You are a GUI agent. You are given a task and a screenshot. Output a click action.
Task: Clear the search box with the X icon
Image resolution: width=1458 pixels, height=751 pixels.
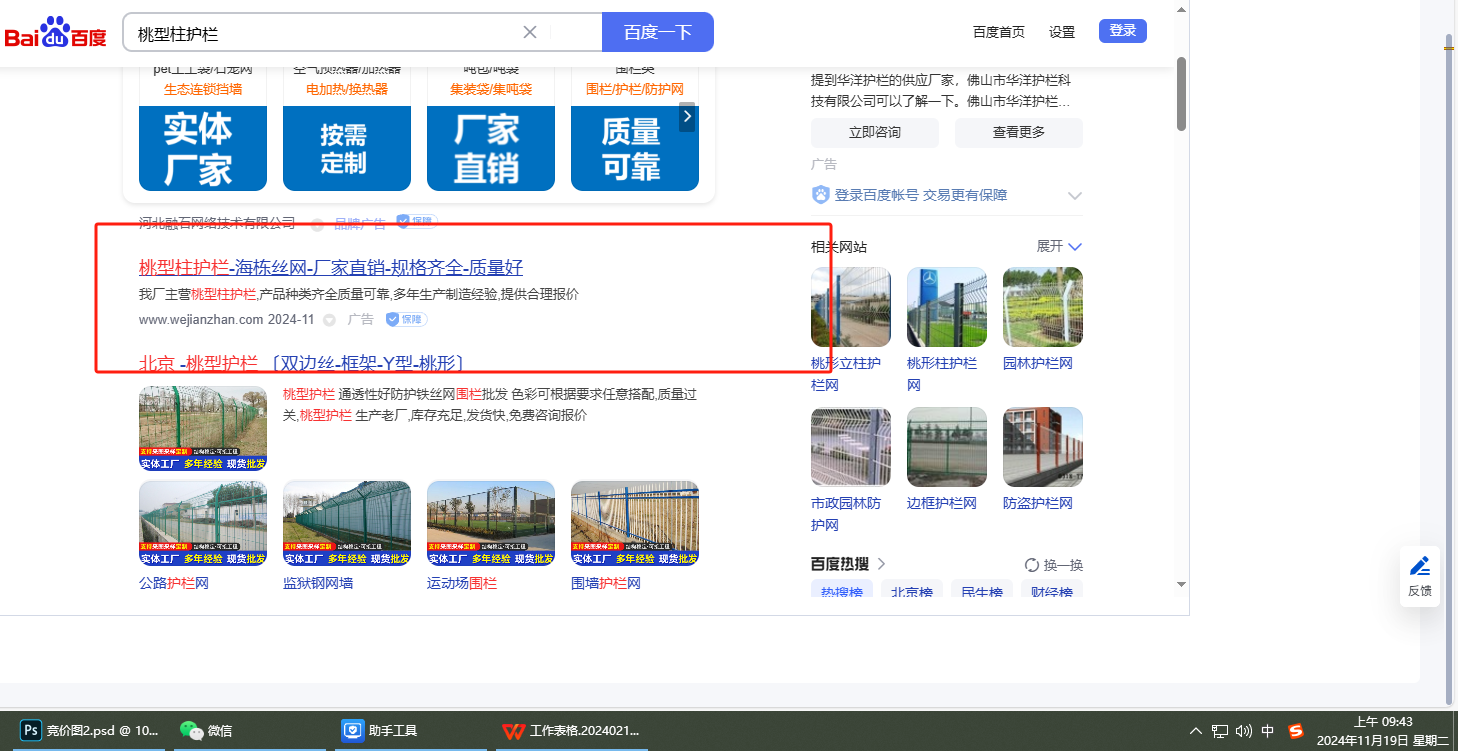click(530, 32)
